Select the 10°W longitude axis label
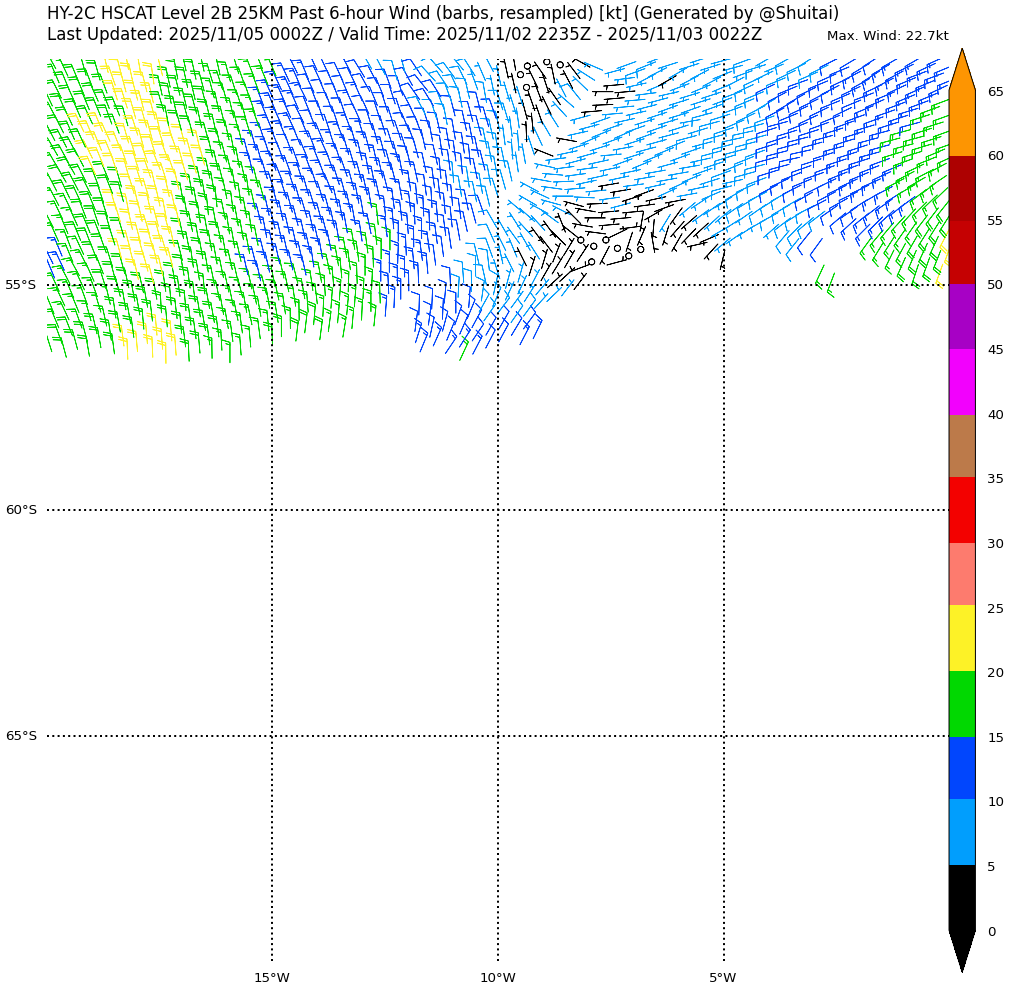The image size is (1009, 989). pyautogui.click(x=497, y=978)
